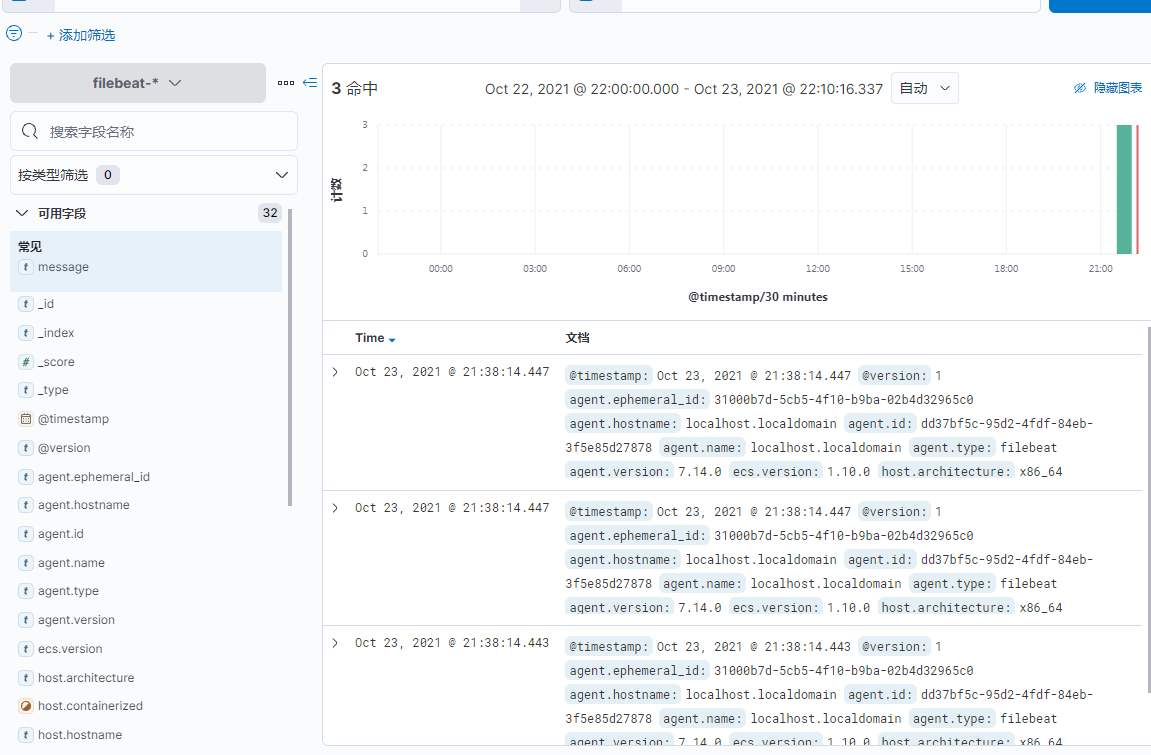The width and height of the screenshot is (1151, 755).
Task: Click the _score number type icon
Action: [26, 362]
